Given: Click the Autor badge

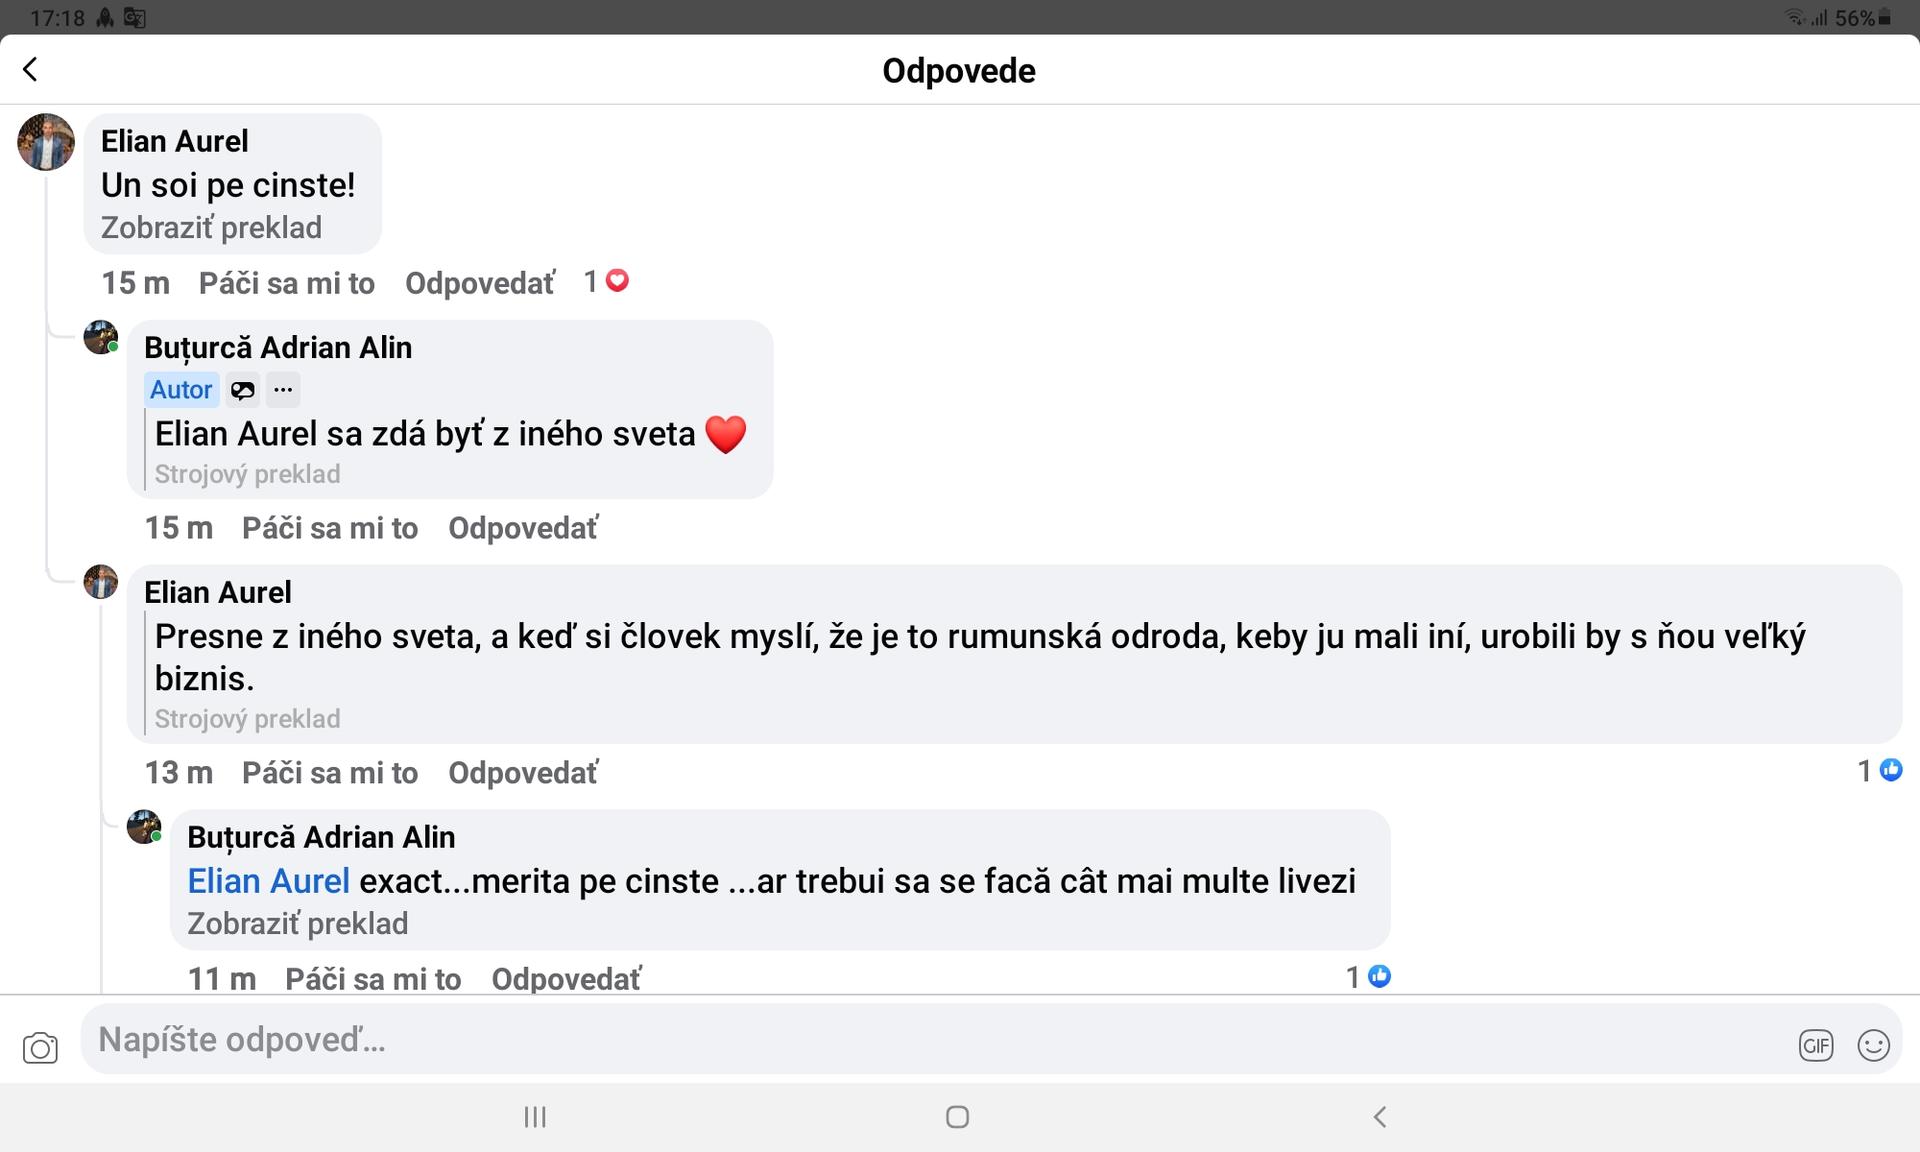Looking at the screenshot, I should [x=181, y=390].
